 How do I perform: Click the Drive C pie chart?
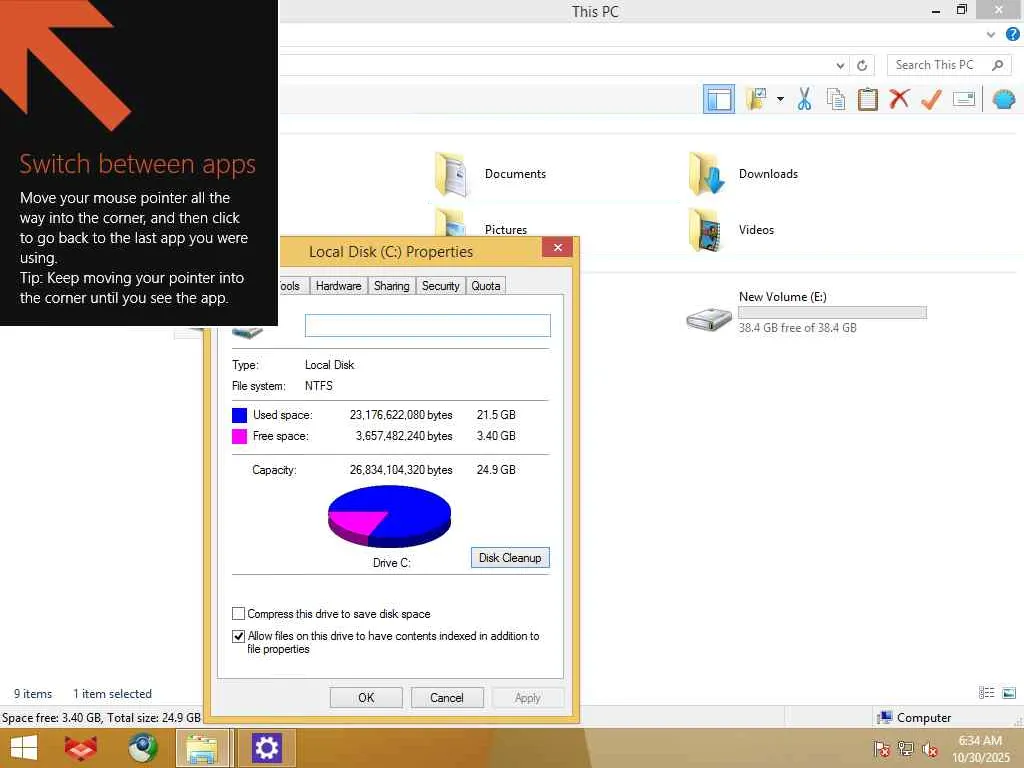click(x=389, y=517)
